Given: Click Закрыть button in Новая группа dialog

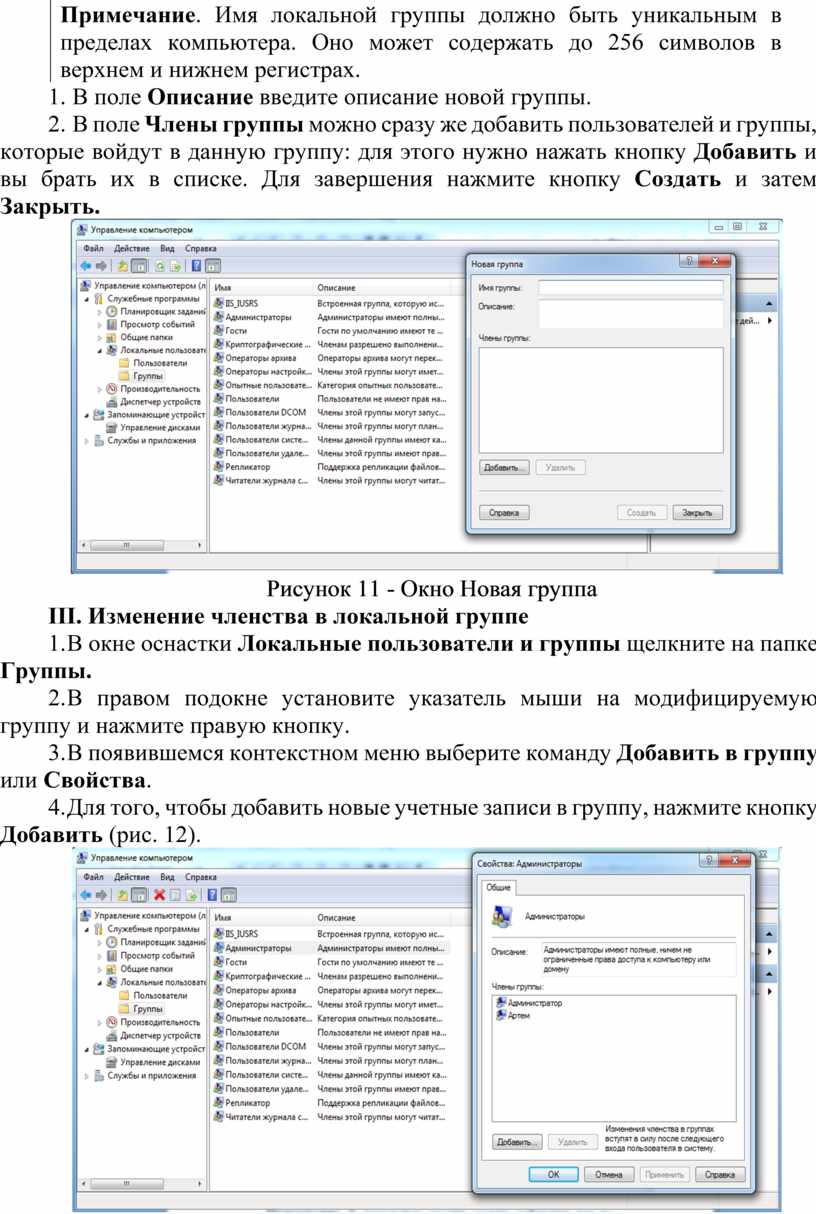Looking at the screenshot, I should [697, 512].
